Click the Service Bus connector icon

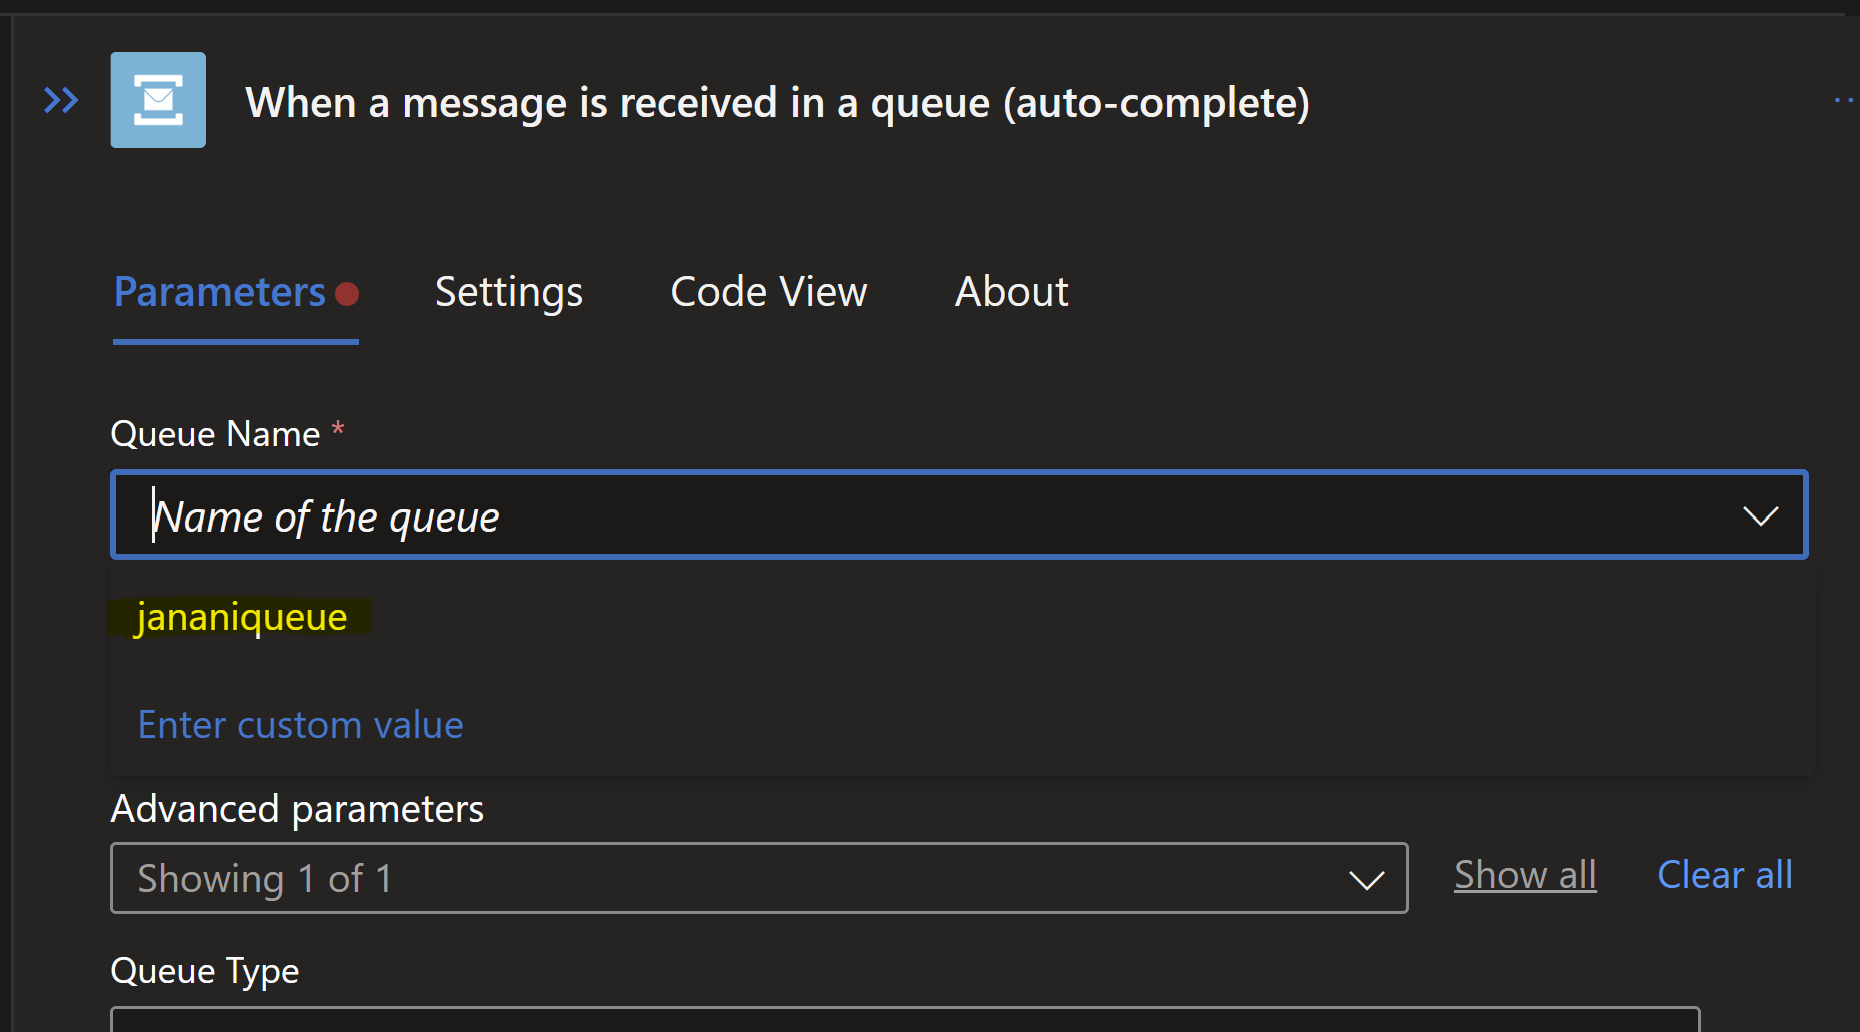pos(158,100)
